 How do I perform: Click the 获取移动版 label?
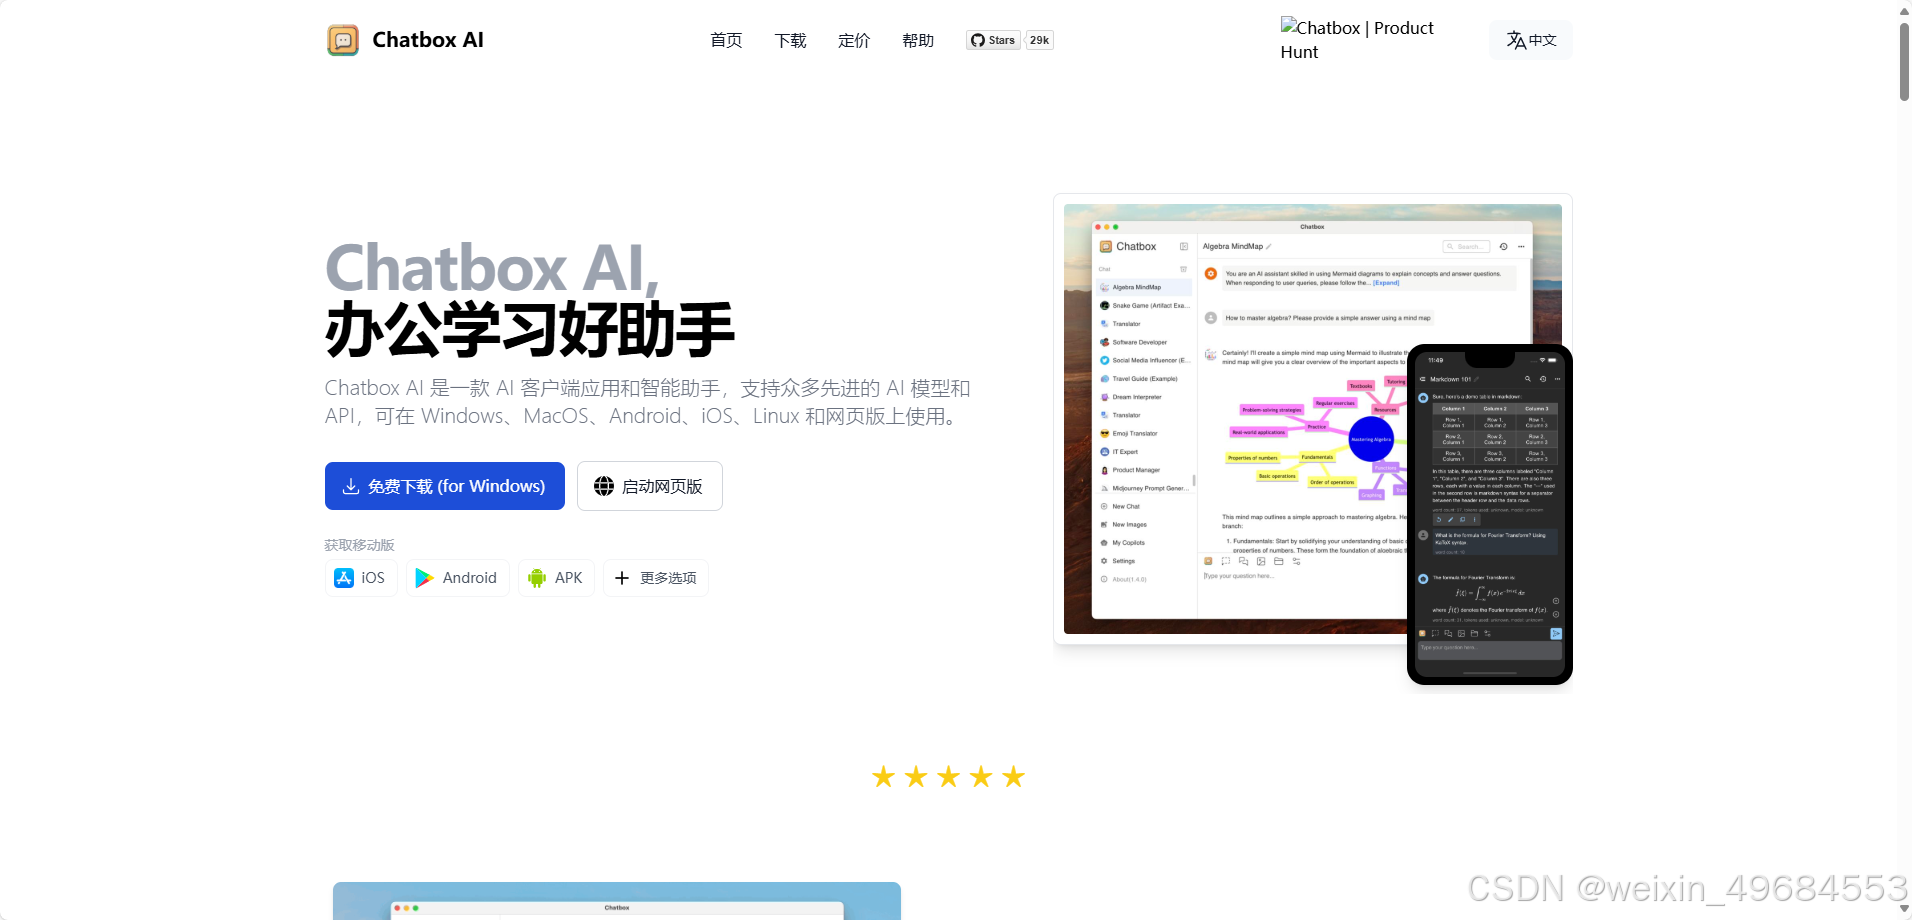[359, 545]
